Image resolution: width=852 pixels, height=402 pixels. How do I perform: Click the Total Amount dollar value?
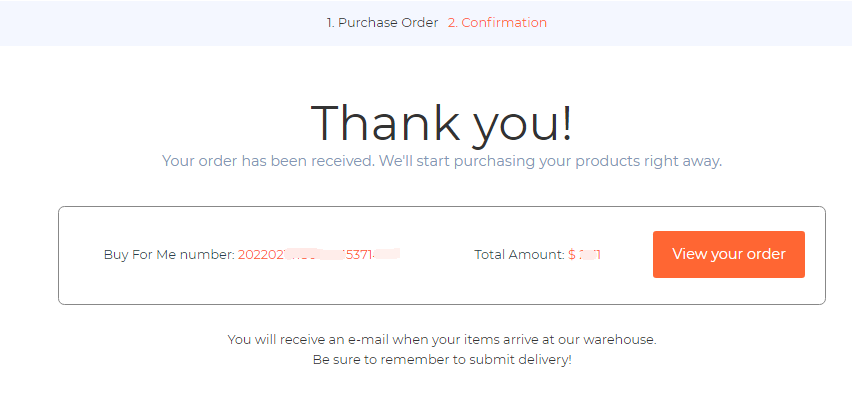tap(584, 254)
